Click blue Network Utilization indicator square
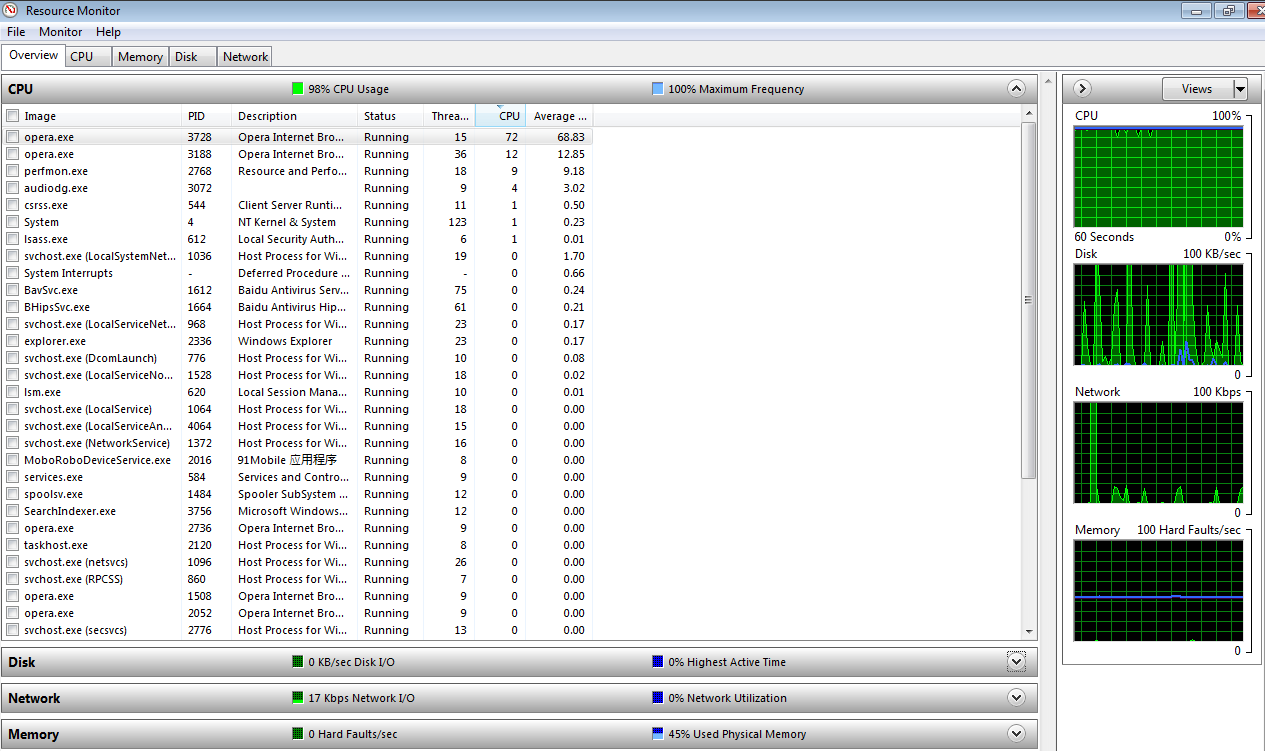1265x751 pixels. pyautogui.click(x=657, y=698)
